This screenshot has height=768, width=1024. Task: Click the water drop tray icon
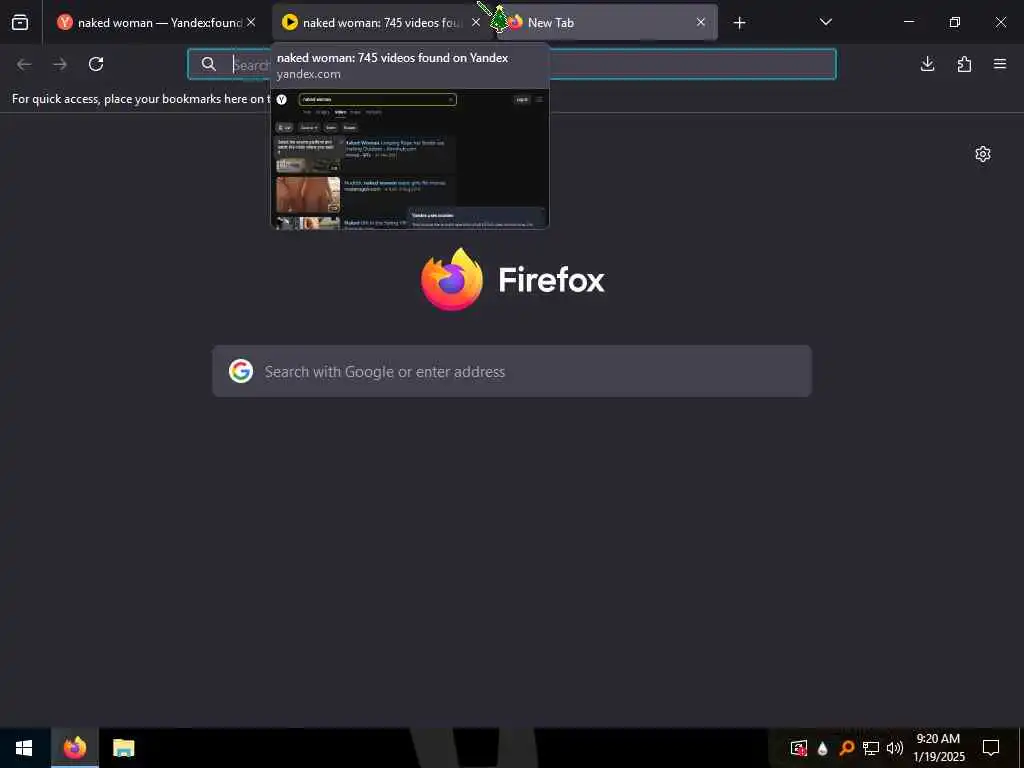tap(823, 748)
